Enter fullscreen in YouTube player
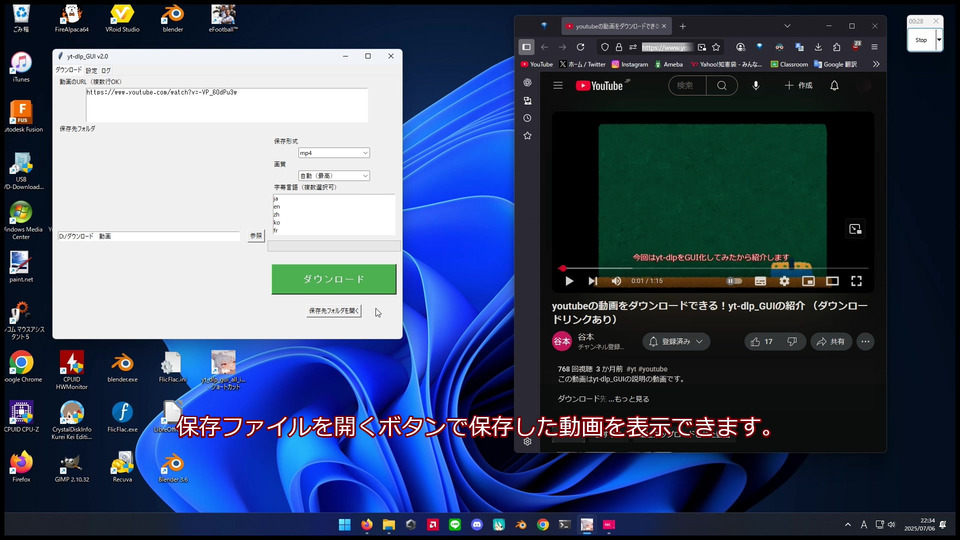This screenshot has width=960, height=540. [x=856, y=281]
